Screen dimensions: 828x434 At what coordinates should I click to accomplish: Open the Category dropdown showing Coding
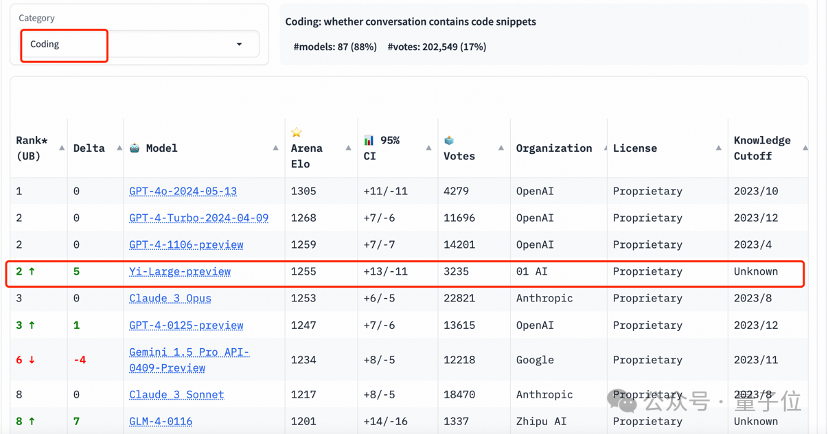point(140,44)
